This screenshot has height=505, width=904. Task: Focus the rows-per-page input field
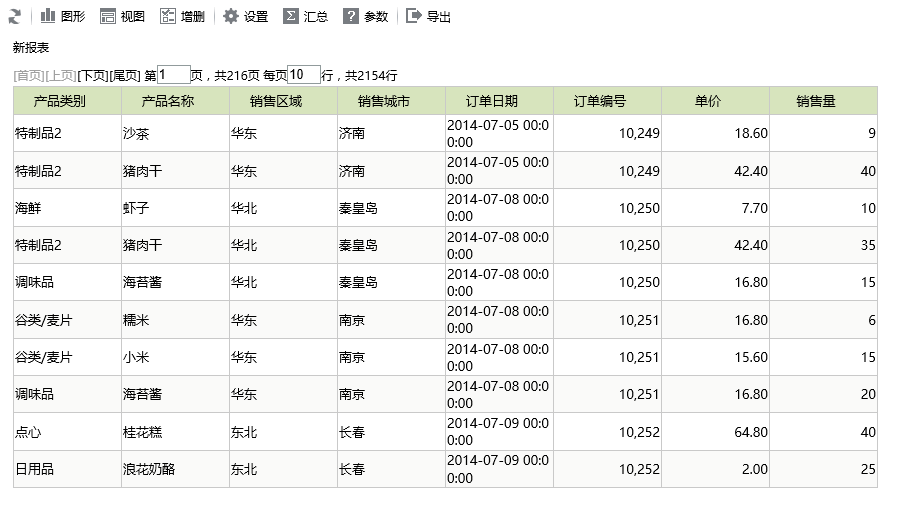(x=304, y=74)
